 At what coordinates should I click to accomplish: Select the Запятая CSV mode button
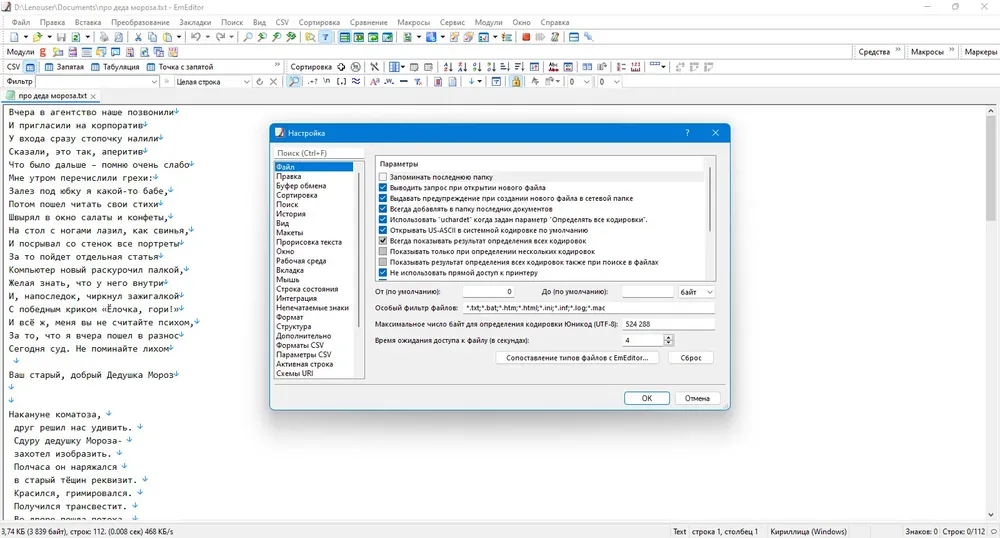point(64,67)
